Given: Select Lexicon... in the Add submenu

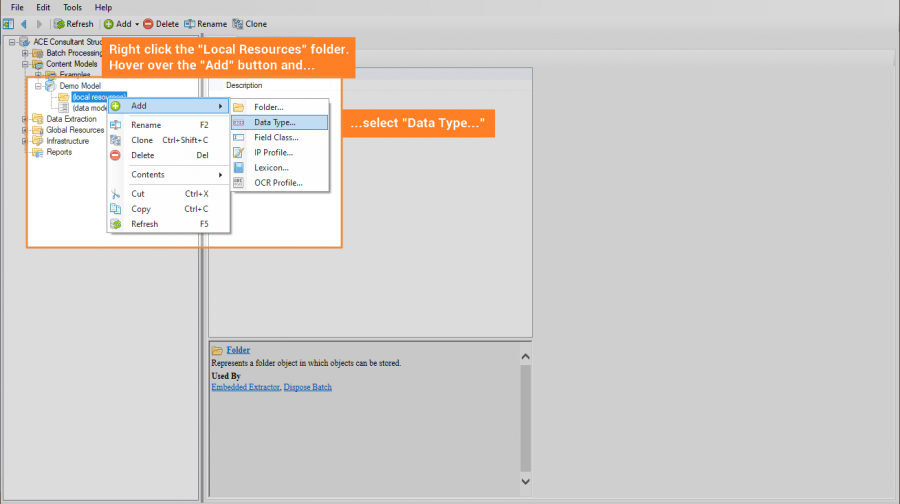Looking at the screenshot, I should (280, 168).
